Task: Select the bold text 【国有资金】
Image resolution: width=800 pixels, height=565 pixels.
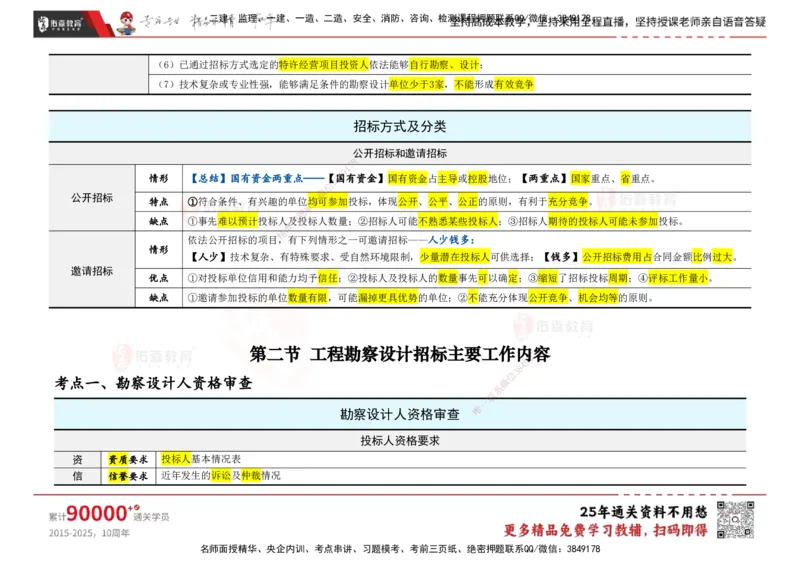Action: point(355,178)
